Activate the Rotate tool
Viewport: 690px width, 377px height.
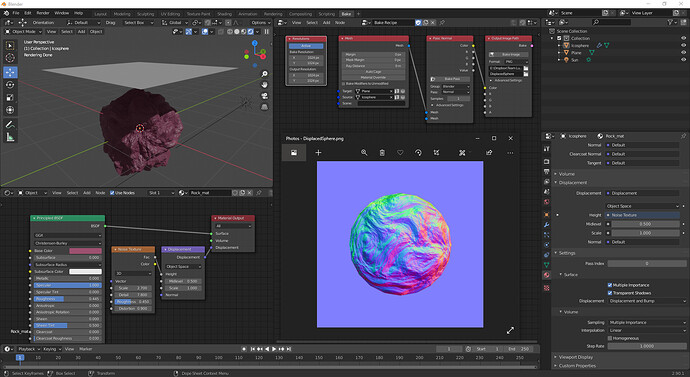point(10,85)
